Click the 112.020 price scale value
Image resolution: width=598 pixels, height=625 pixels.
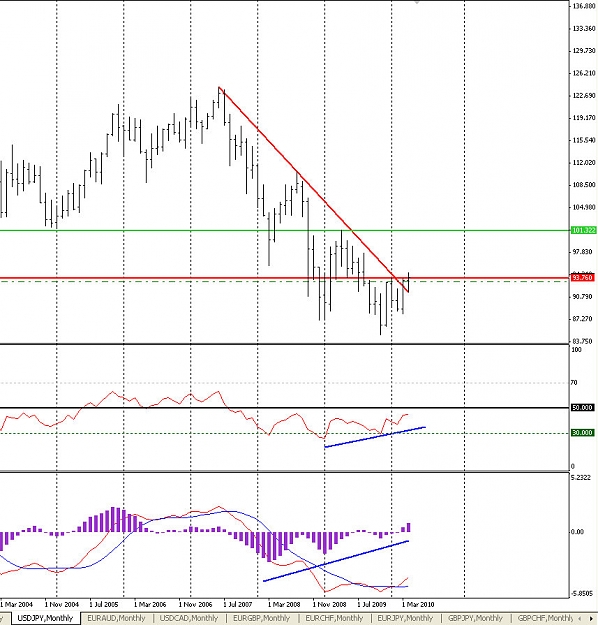coord(584,162)
